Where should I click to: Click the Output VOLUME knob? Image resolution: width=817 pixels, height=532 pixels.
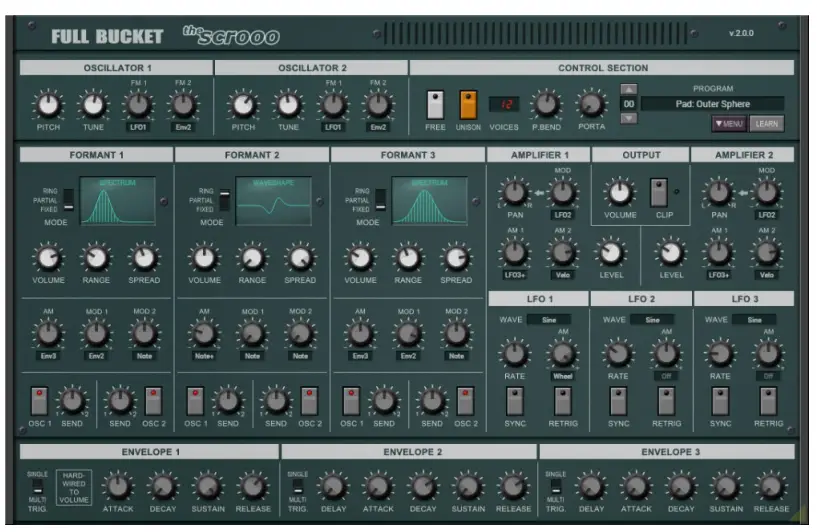pos(620,193)
